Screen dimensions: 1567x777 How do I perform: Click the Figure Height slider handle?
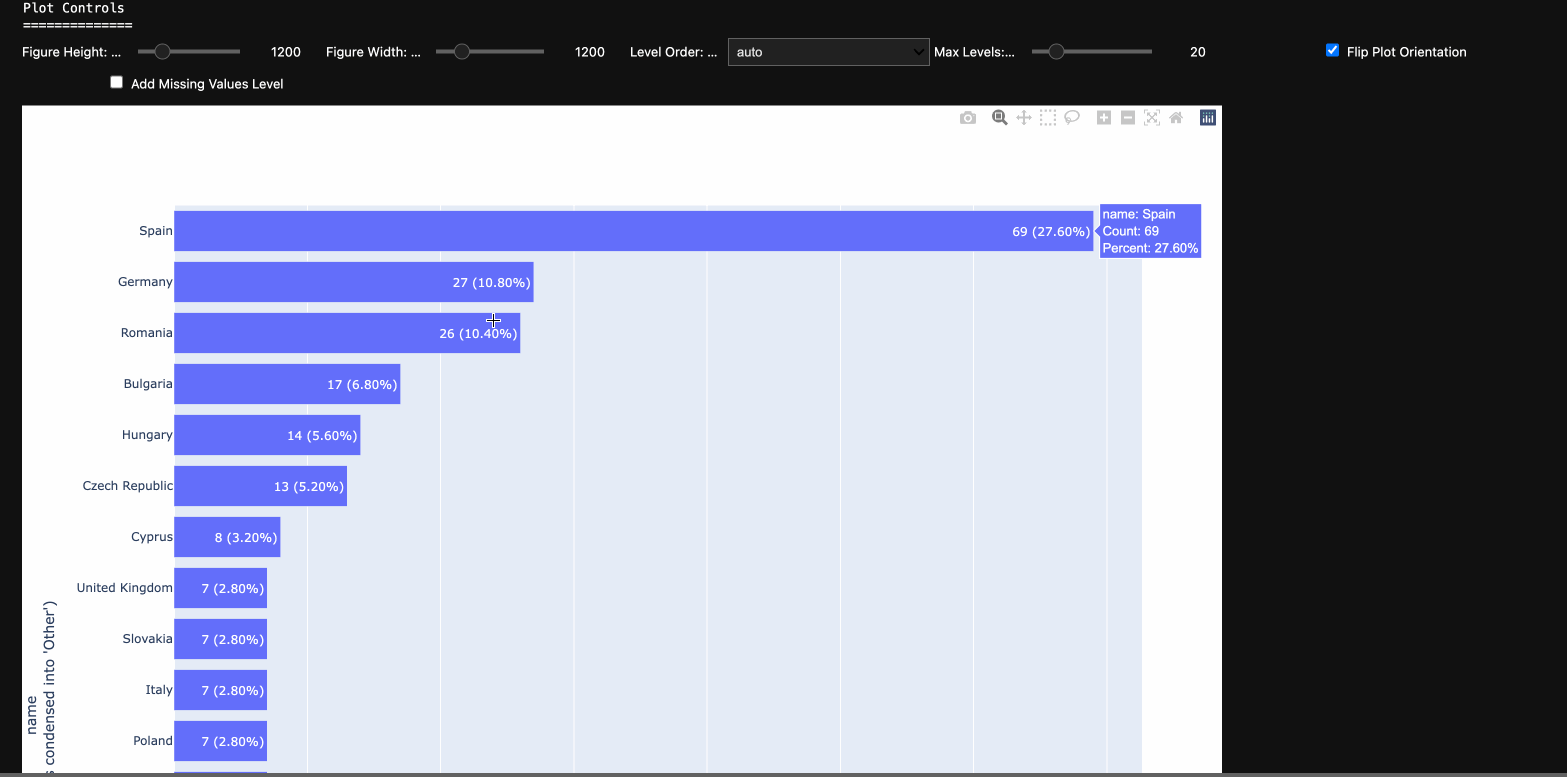pos(162,52)
